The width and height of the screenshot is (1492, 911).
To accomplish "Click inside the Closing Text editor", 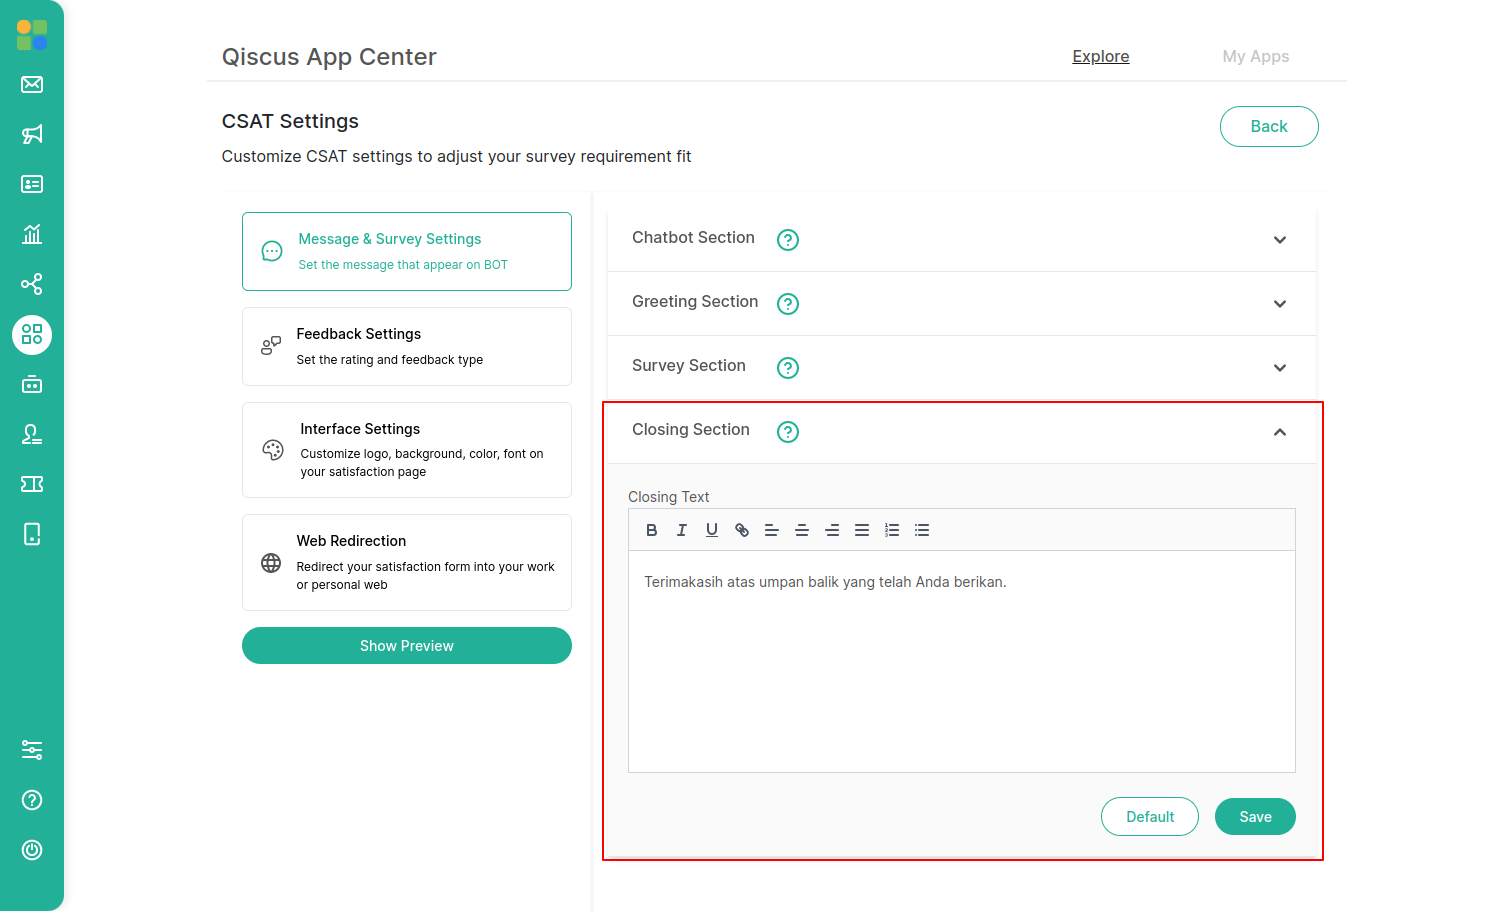I will tap(960, 660).
